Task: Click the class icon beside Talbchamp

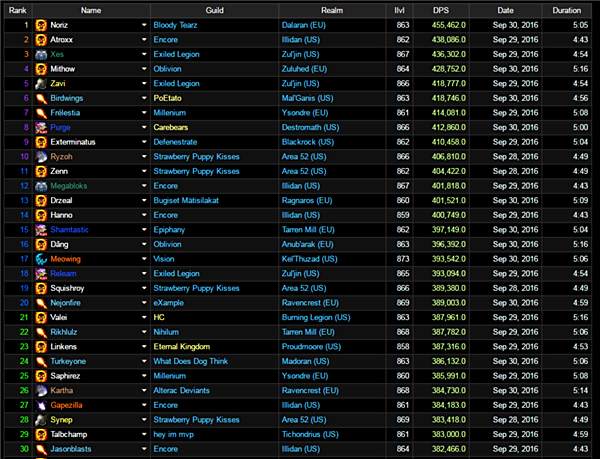Action: (x=41, y=435)
